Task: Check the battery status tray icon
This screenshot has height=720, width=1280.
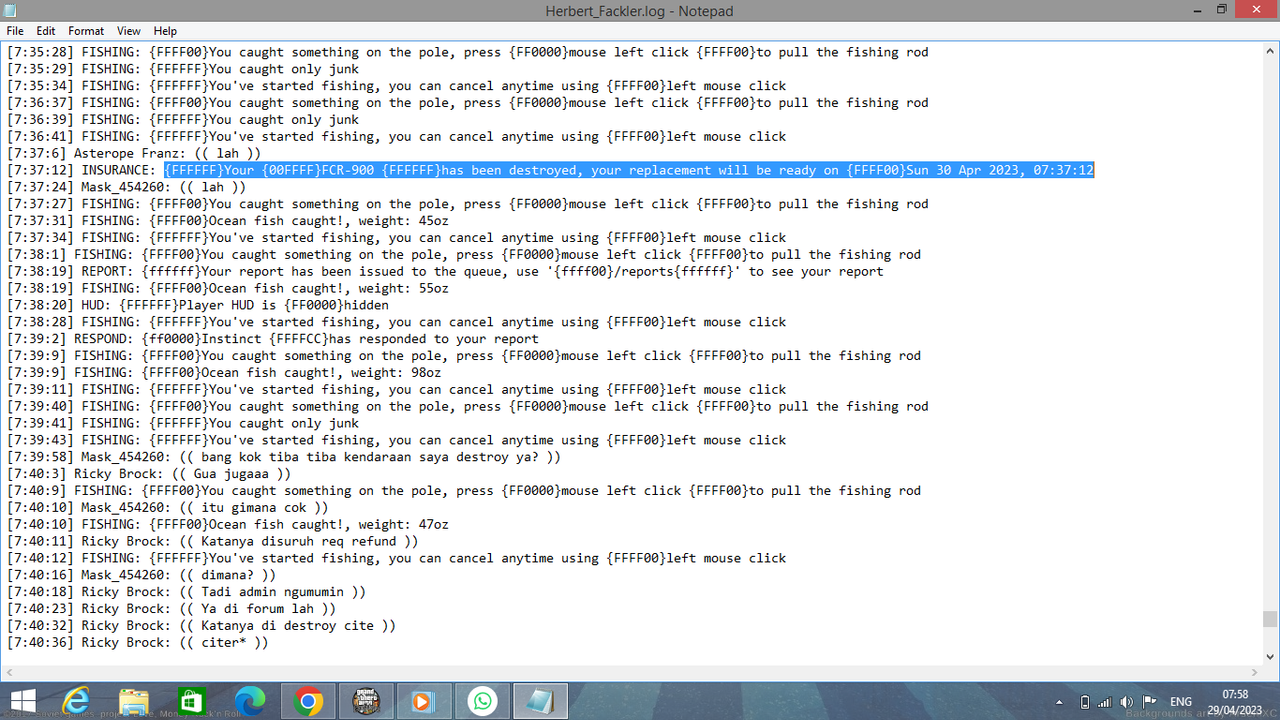Action: pos(1085,702)
